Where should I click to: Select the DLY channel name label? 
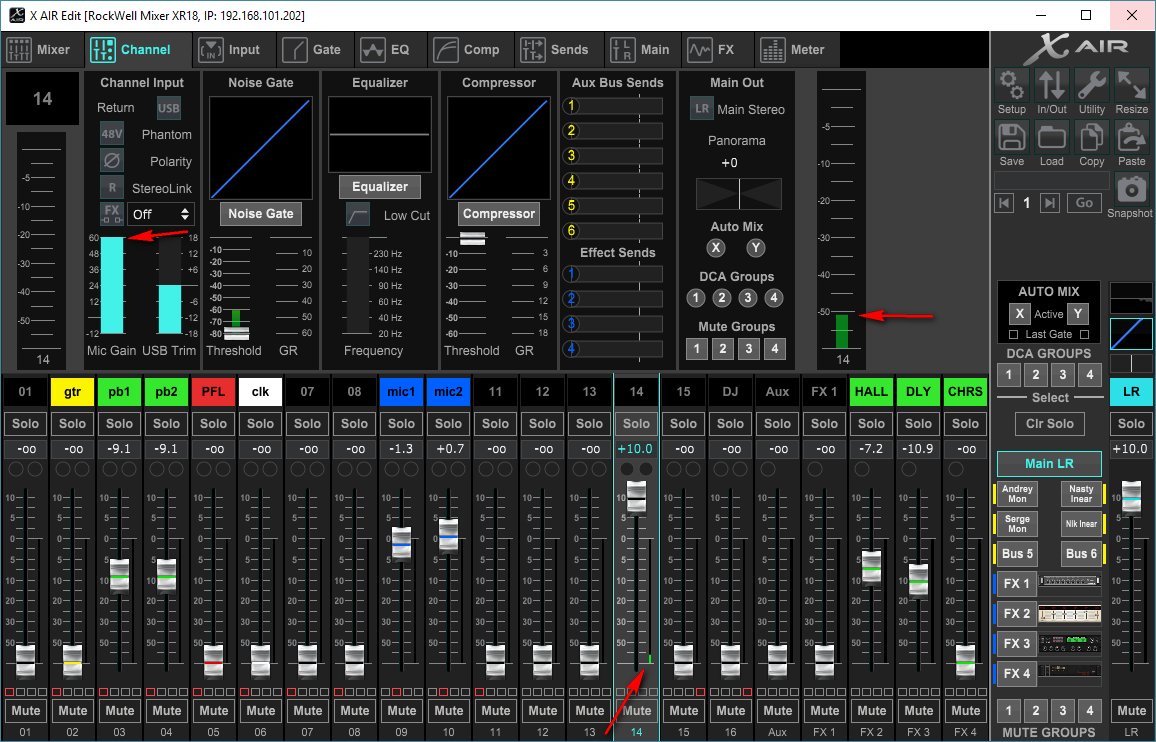918,392
